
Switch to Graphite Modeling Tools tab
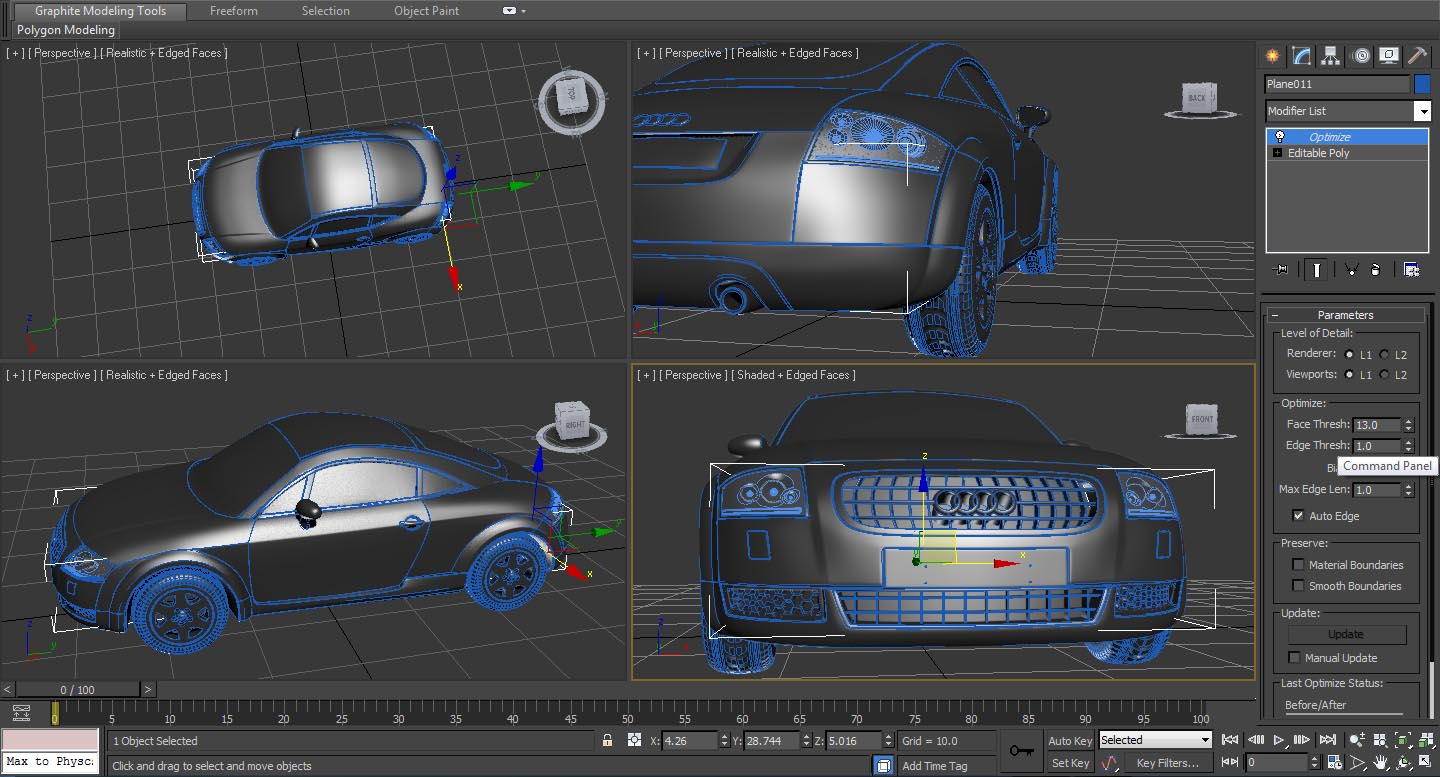[100, 11]
